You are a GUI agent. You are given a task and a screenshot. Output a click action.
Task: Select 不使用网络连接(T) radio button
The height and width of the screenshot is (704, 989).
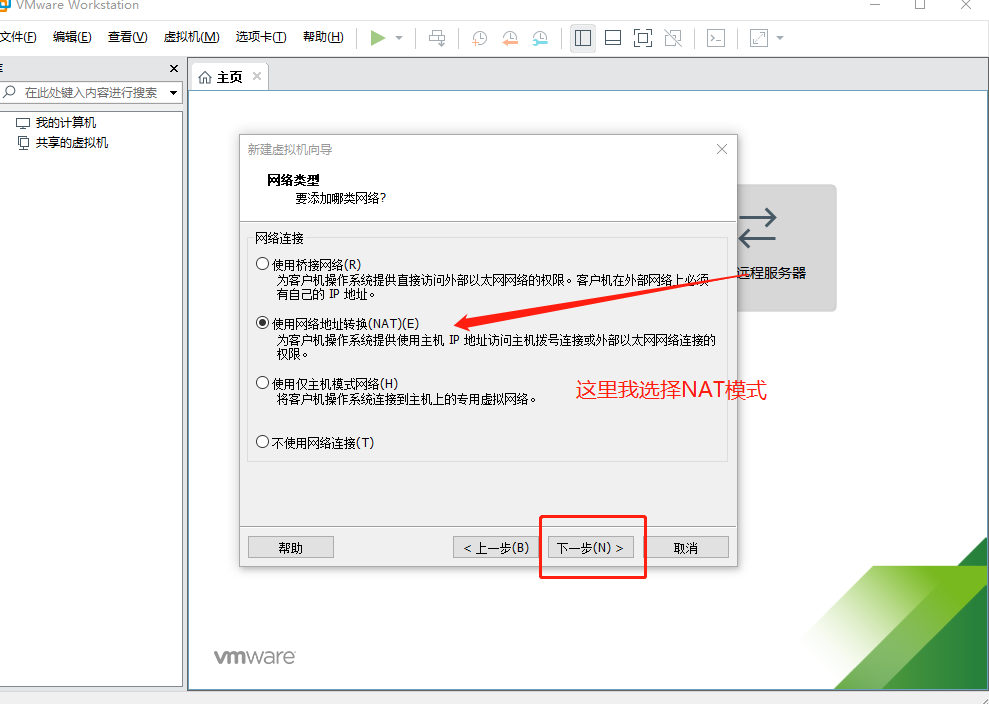pyautogui.click(x=262, y=442)
